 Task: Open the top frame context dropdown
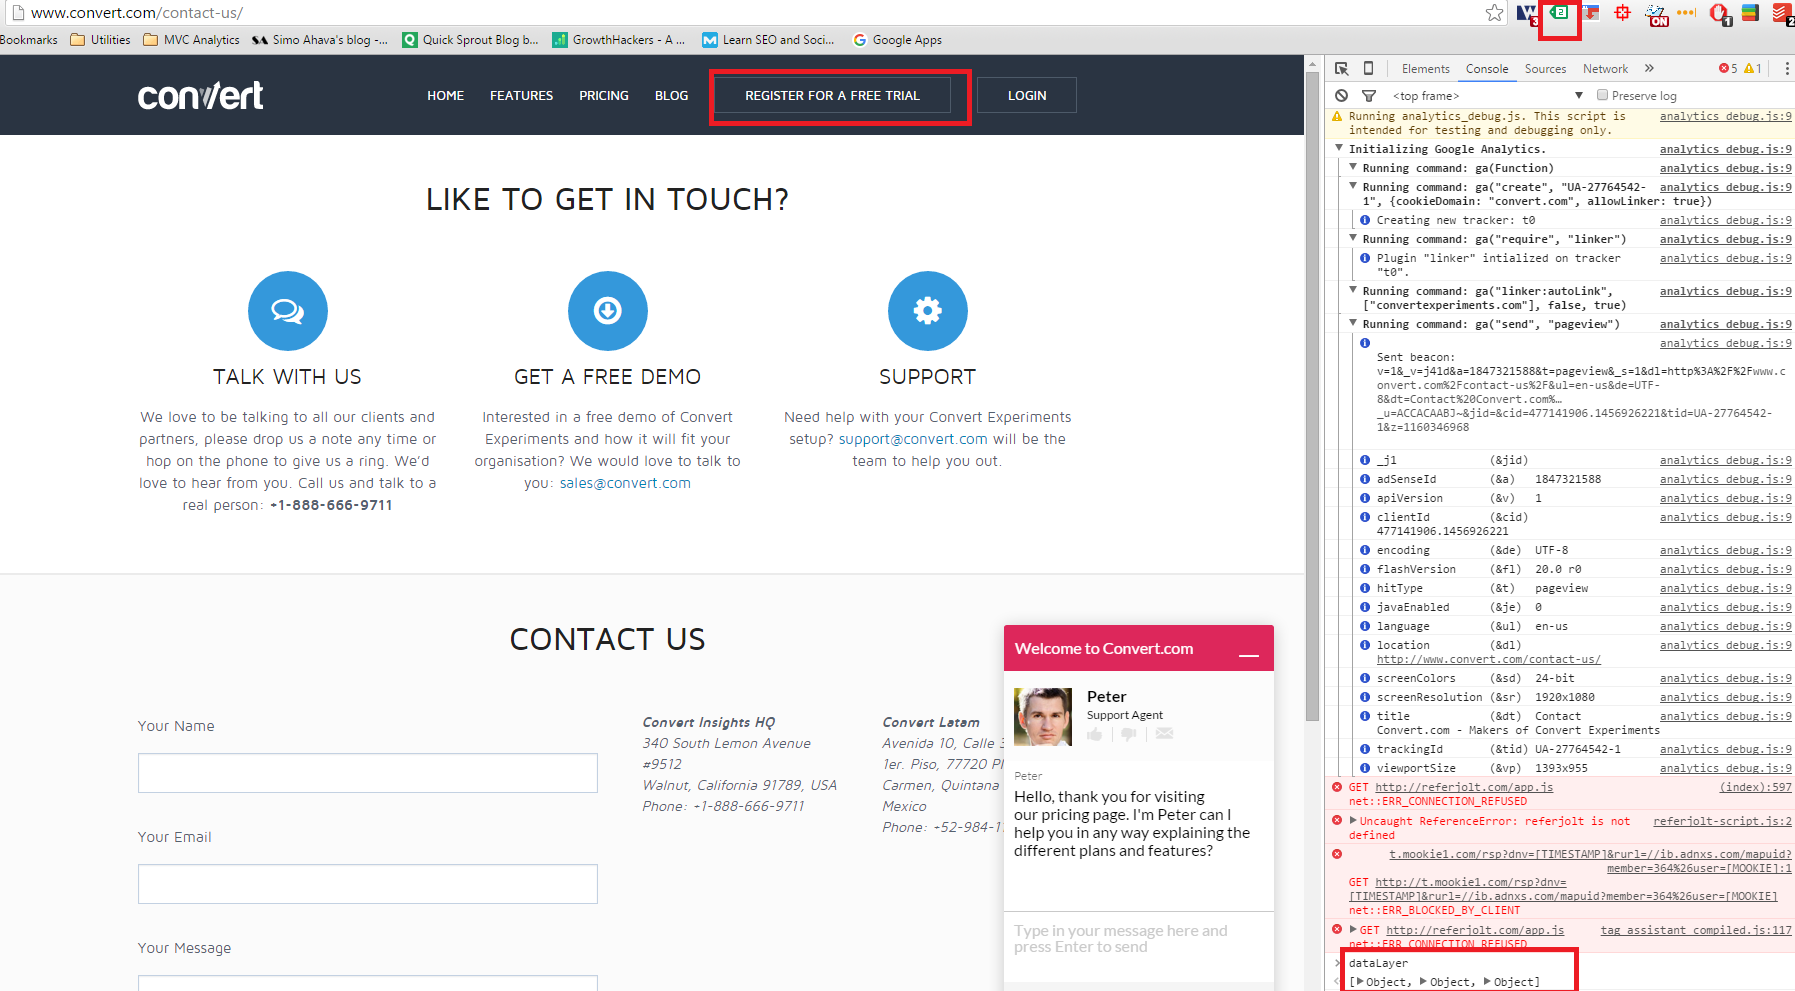pyautogui.click(x=1487, y=96)
